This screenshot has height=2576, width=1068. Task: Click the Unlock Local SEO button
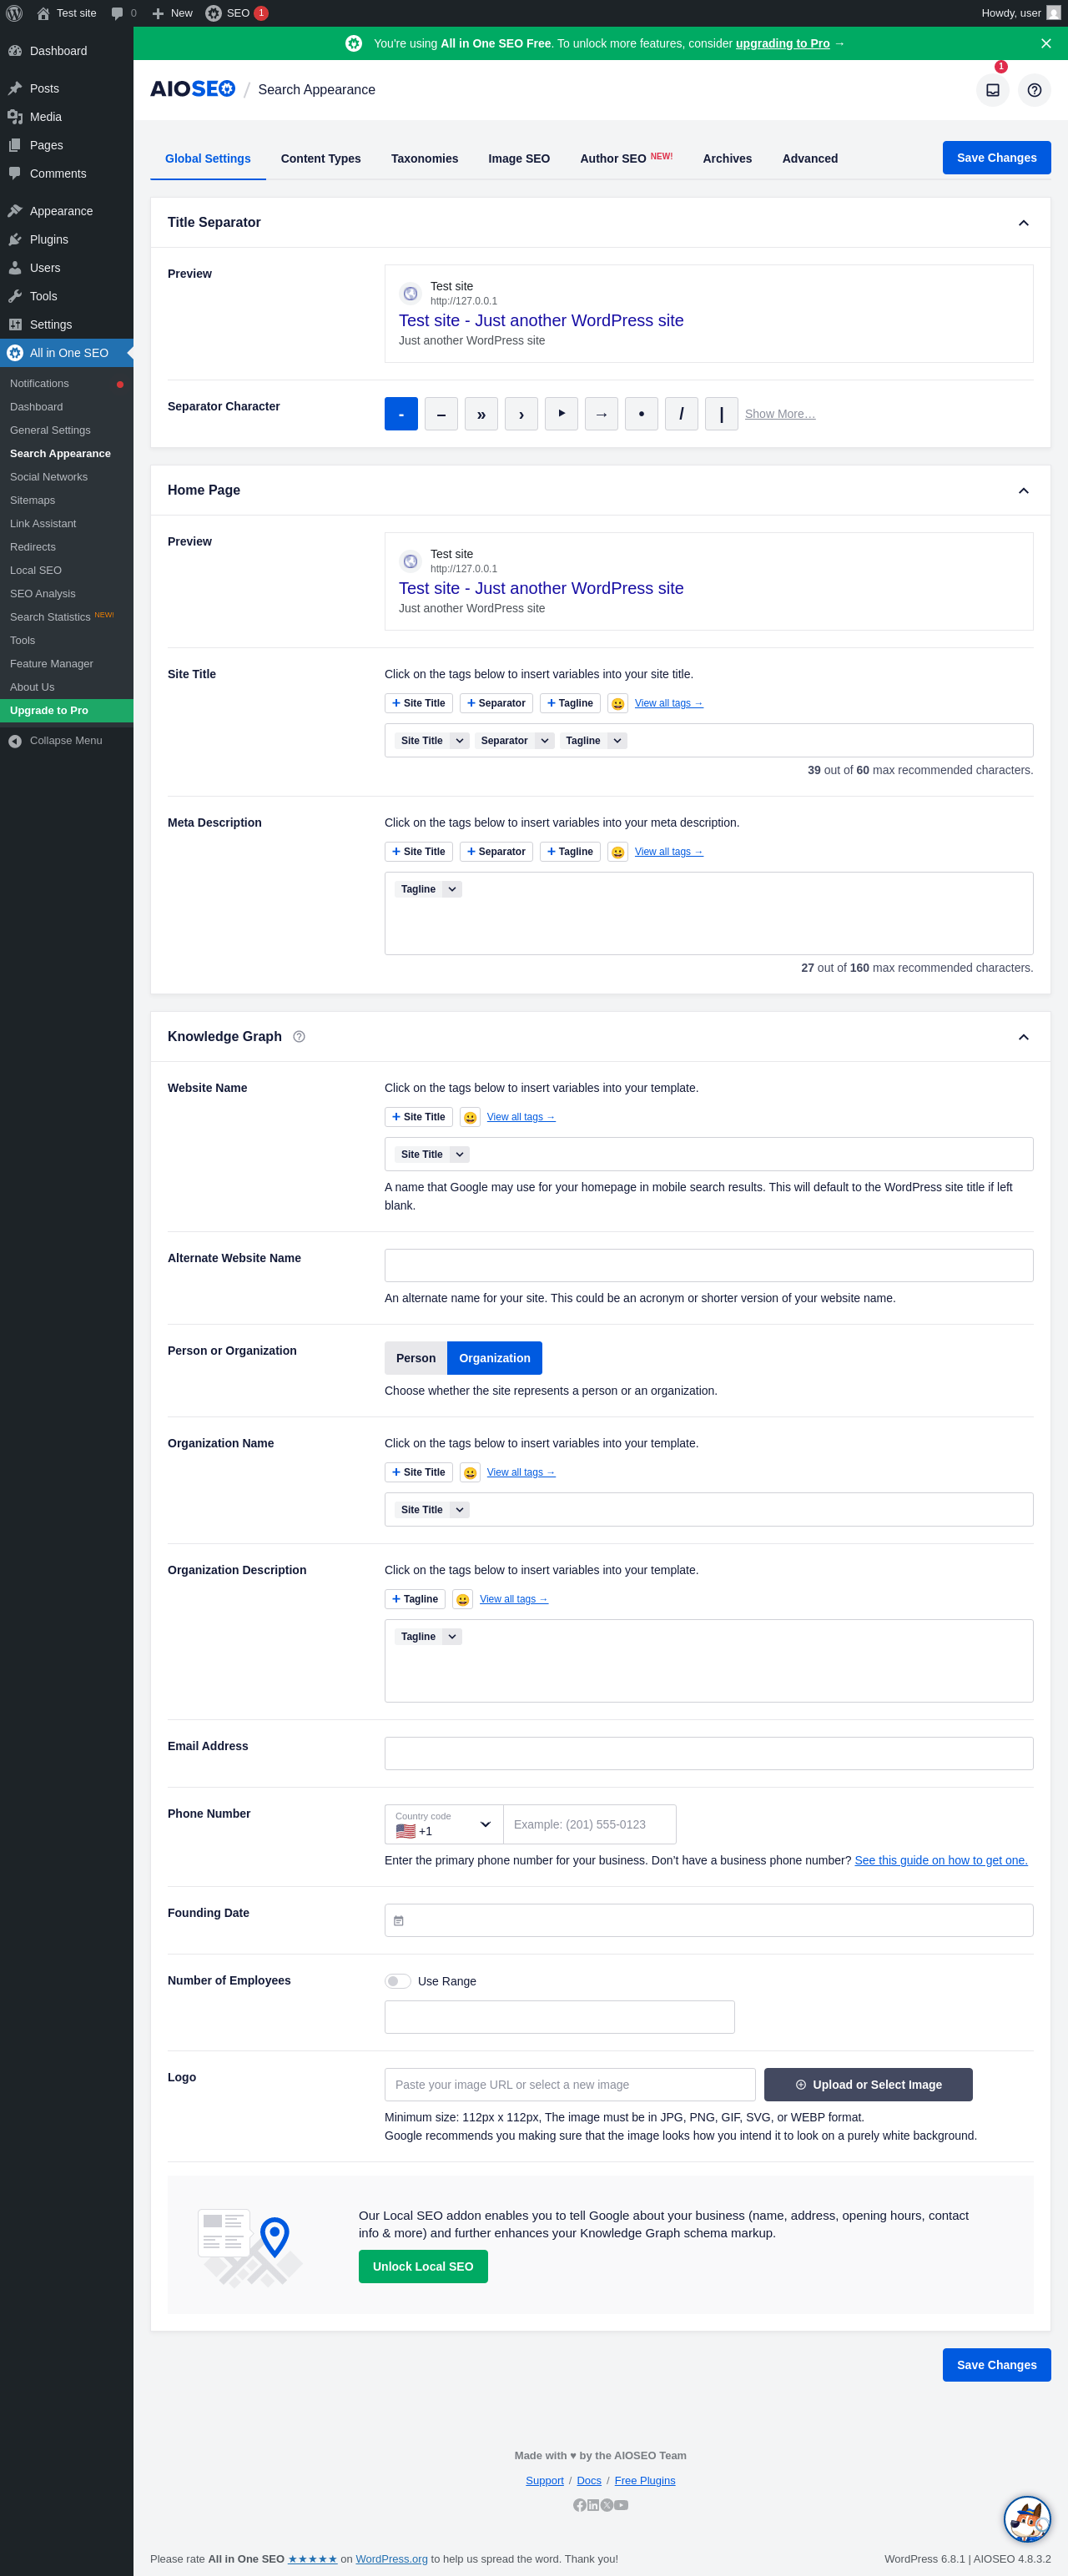coord(423,2267)
